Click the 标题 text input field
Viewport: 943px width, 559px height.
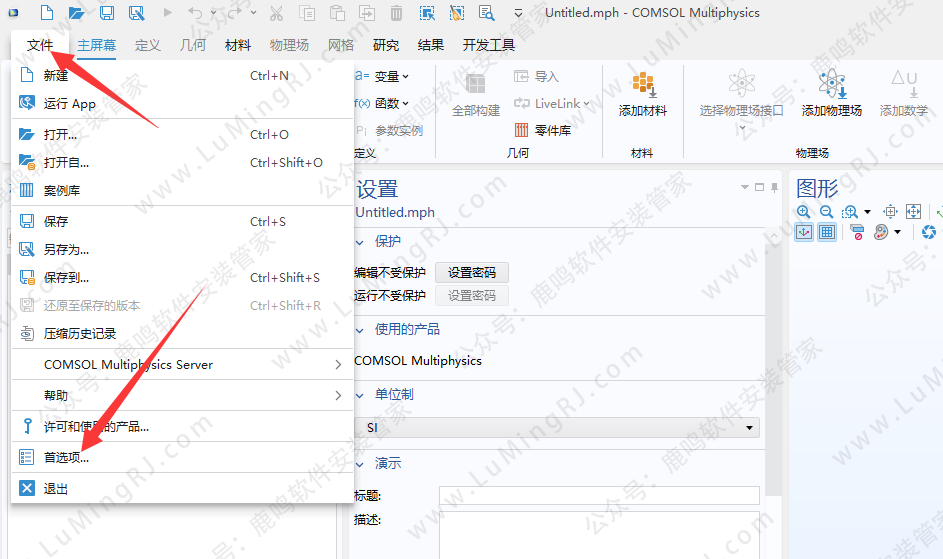click(599, 496)
